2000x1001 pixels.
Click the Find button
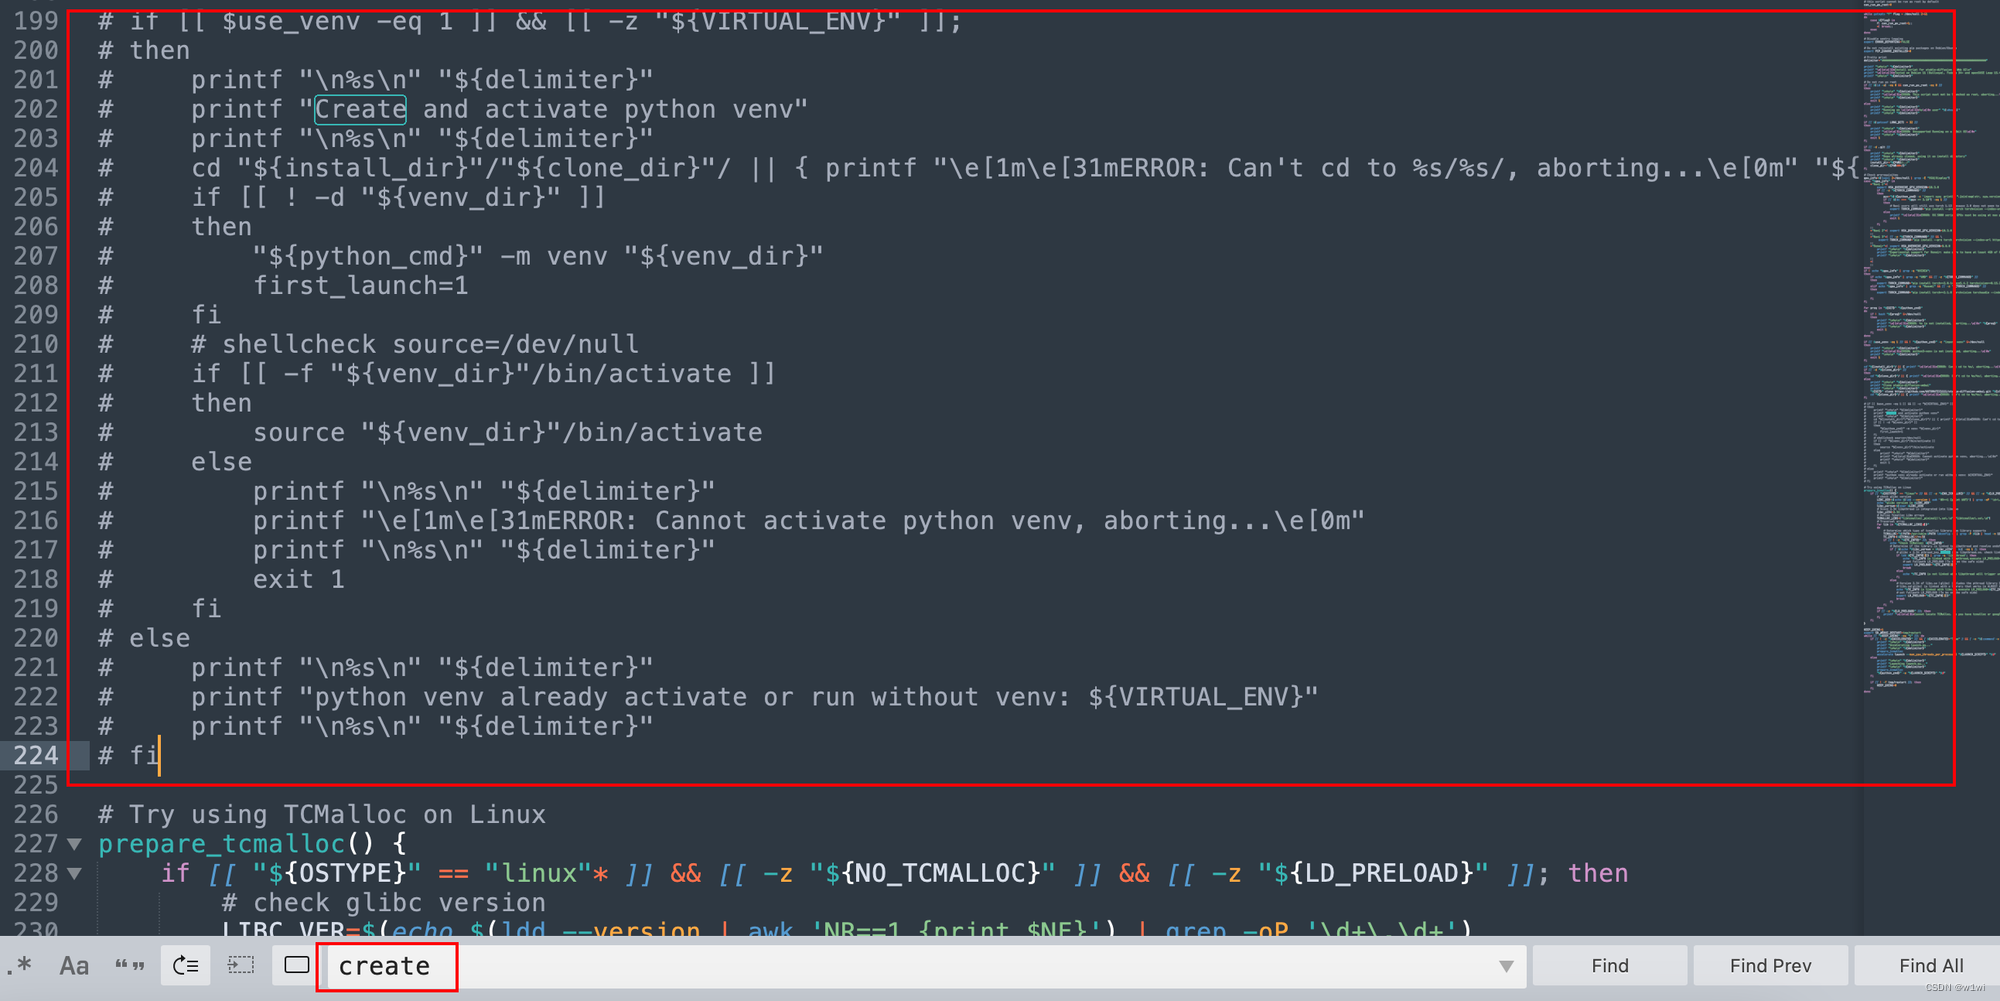point(1610,966)
